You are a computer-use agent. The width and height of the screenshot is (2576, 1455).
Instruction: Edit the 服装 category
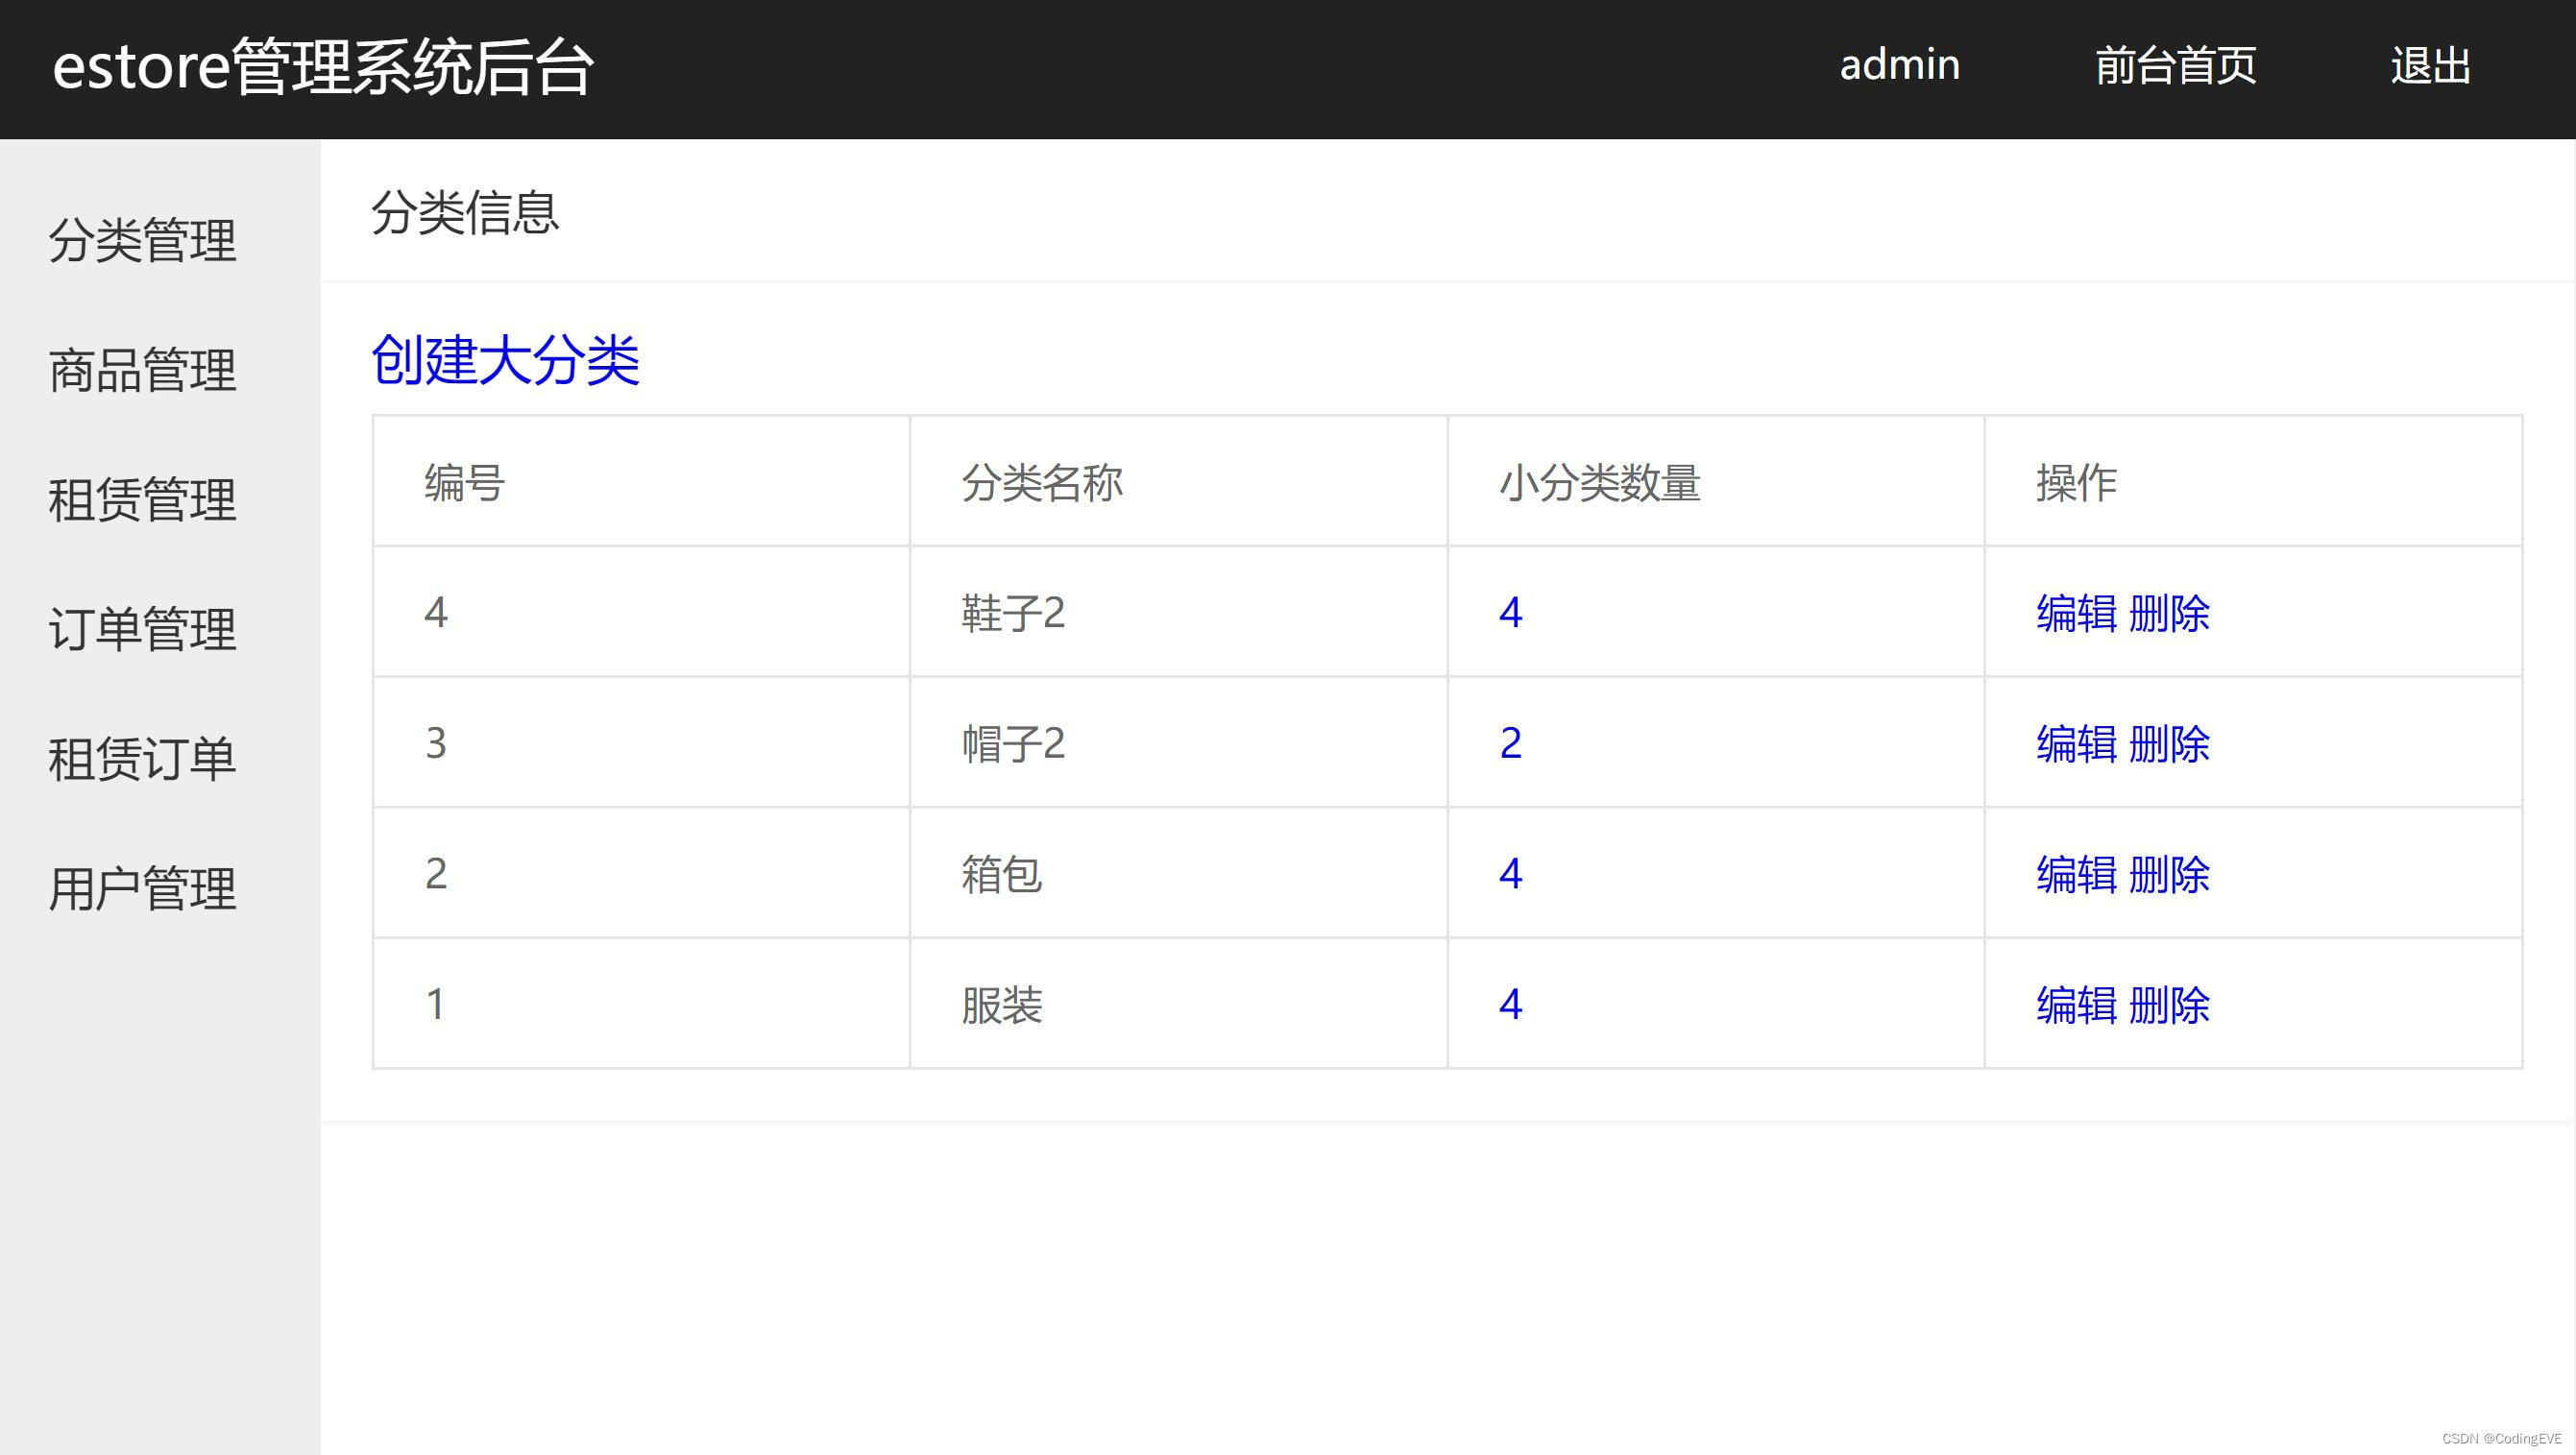2076,1005
